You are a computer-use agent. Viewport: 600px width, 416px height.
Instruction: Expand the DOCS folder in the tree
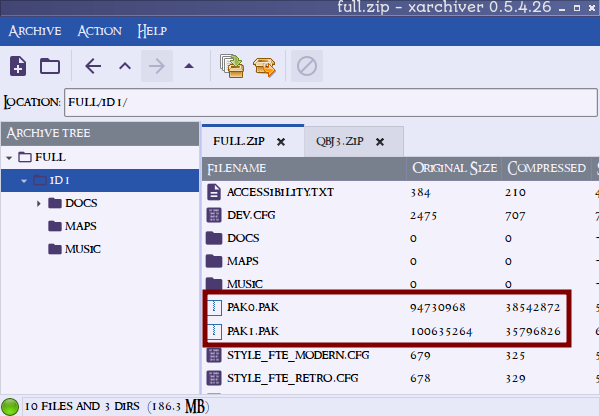[x=39, y=204]
